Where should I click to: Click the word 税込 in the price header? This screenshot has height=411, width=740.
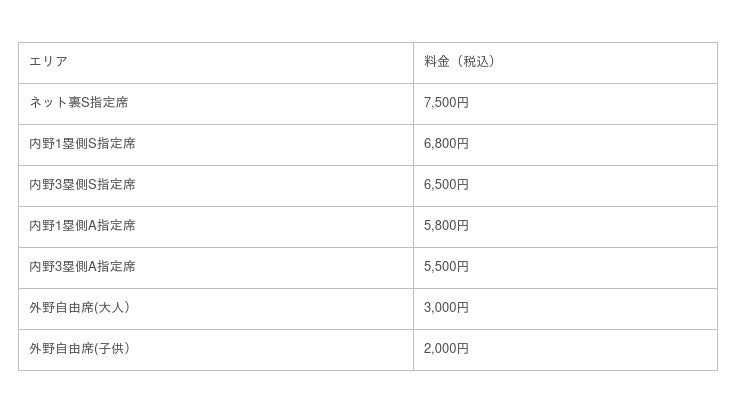click(476, 62)
